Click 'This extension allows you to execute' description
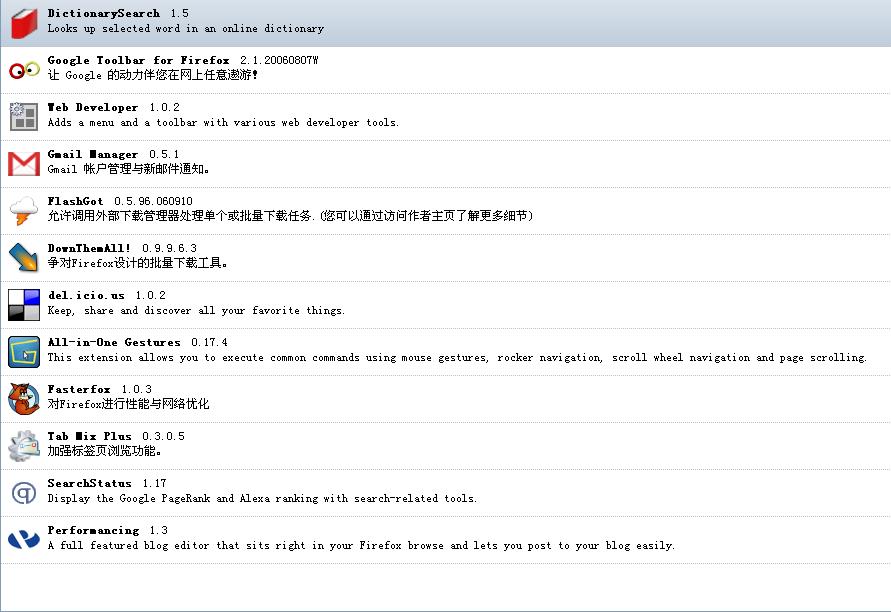Viewport: 891px width, 612px height. (x=457, y=357)
